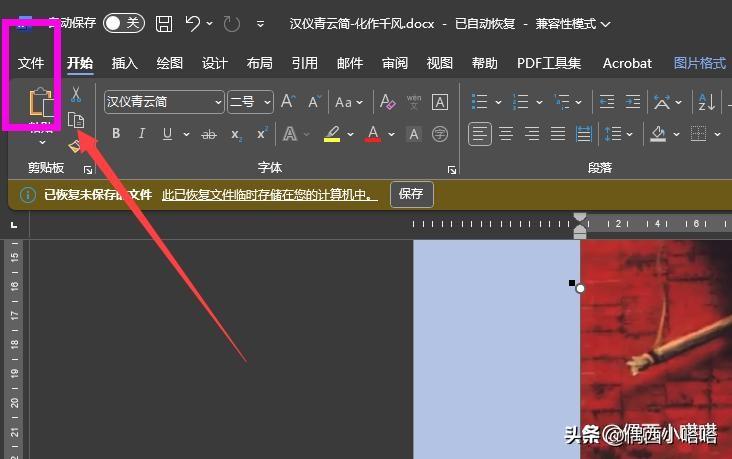Open the multilevel list dropdown arrow
The height and width of the screenshot is (459, 732).
(578, 102)
